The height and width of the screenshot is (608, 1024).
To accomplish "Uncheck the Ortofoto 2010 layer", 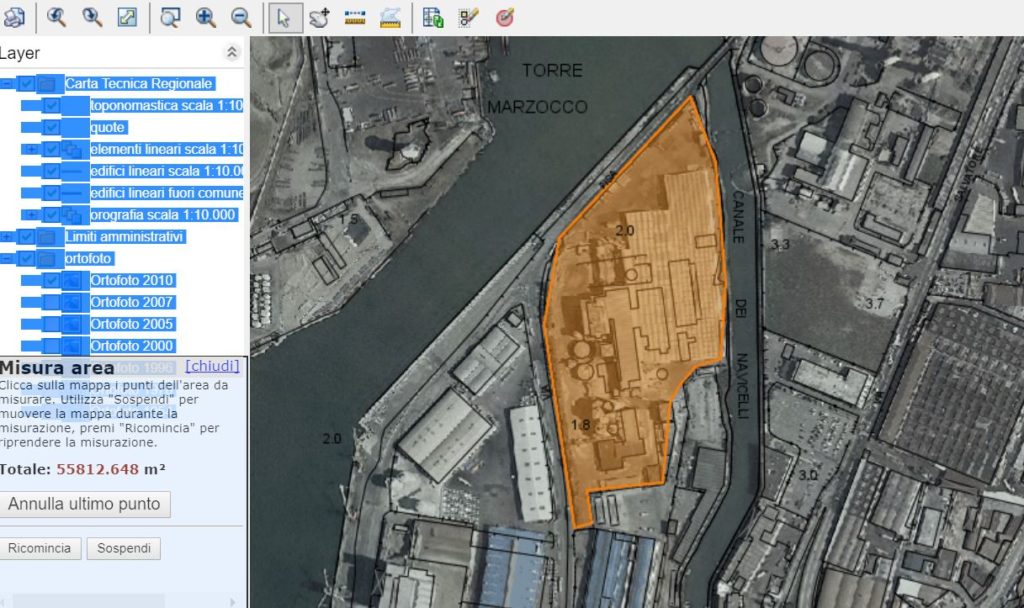I will [50, 280].
